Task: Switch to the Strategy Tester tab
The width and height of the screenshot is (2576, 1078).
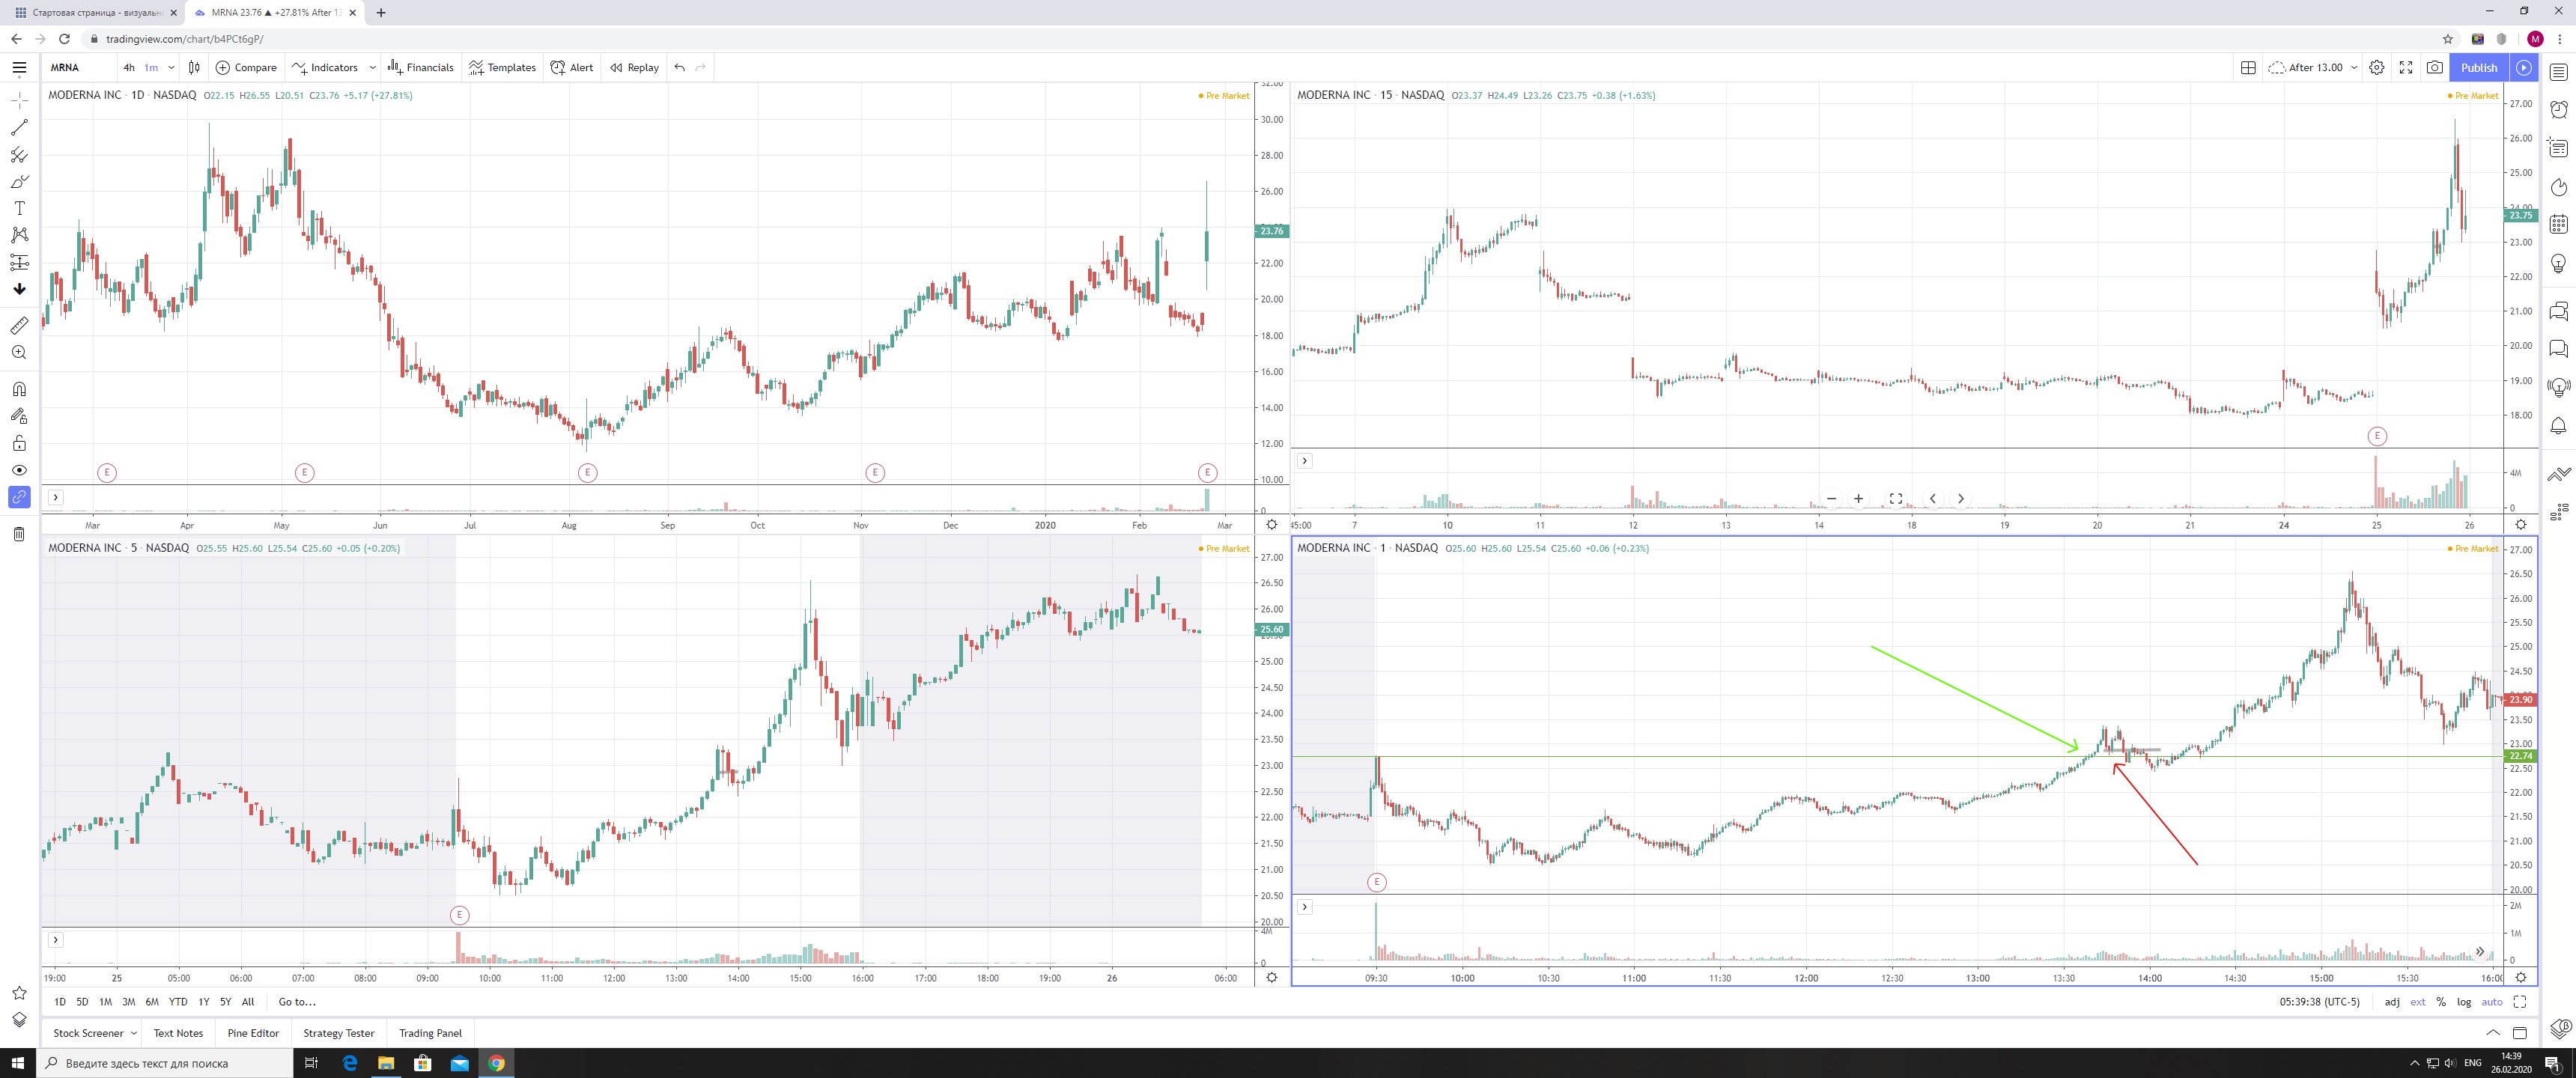Action: [338, 1033]
